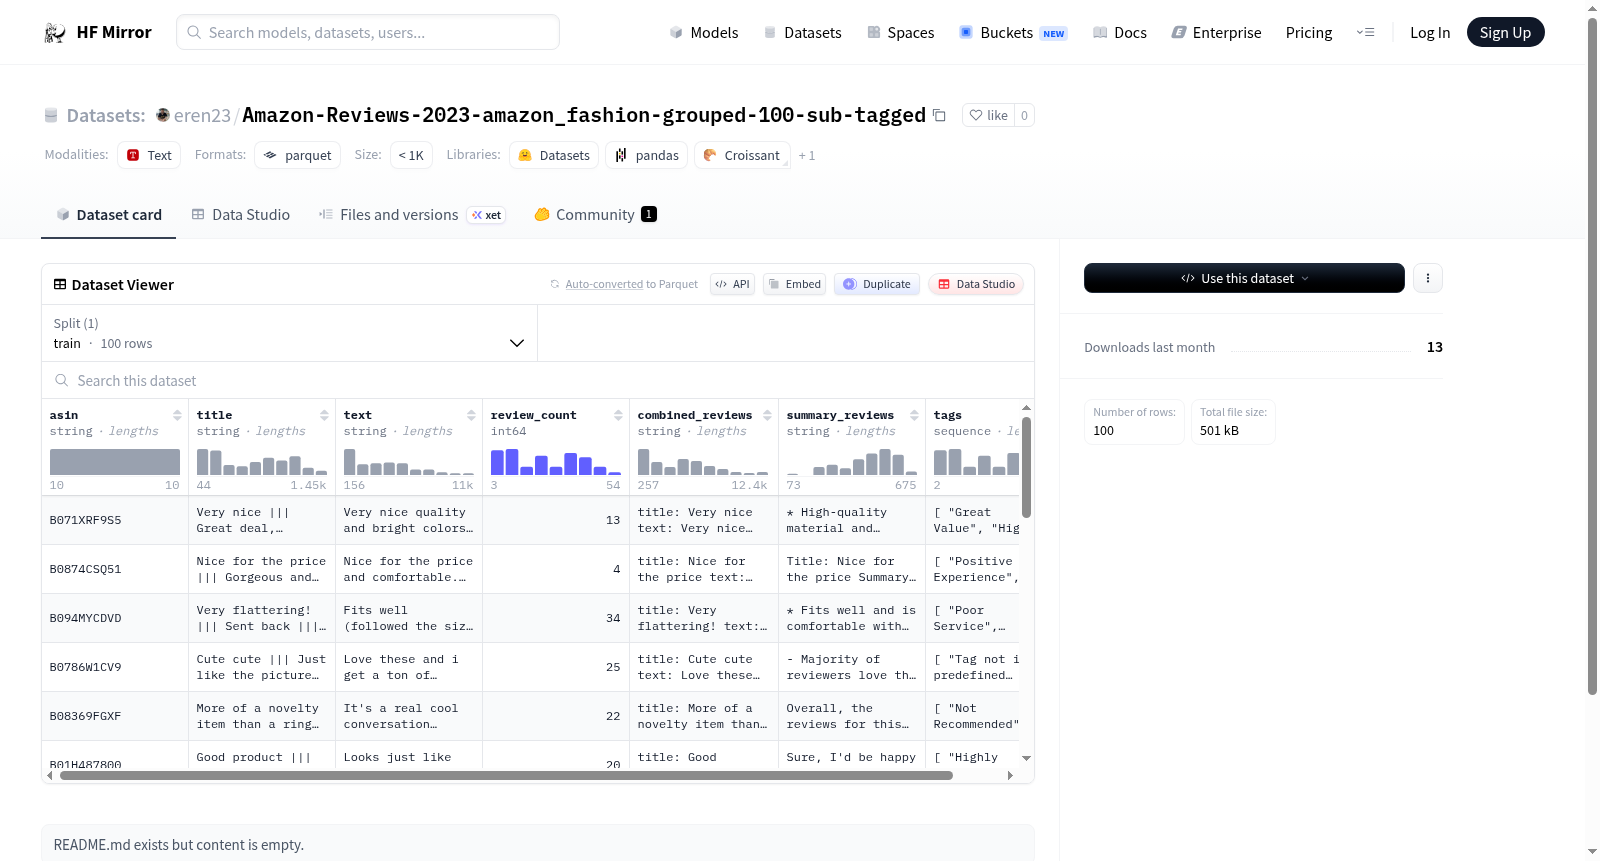Open Files and versions tab
Viewport: 1600px width, 861px height.
tap(412, 214)
